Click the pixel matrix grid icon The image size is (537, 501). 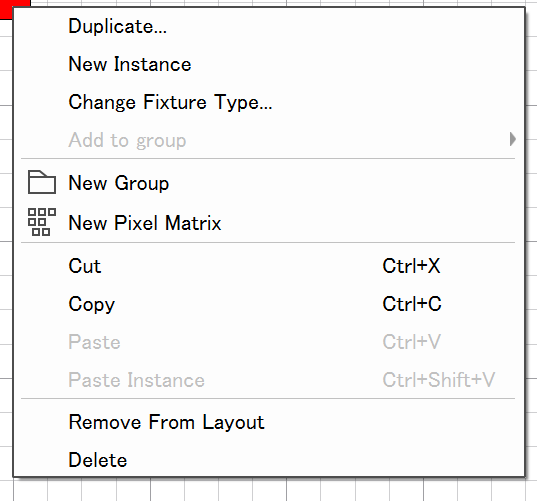click(42, 222)
